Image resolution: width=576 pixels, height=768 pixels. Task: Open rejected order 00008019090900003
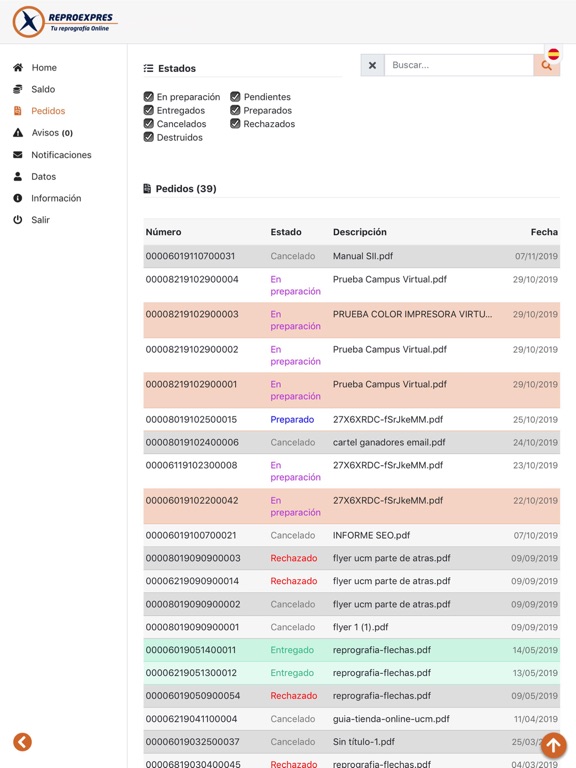click(351, 558)
